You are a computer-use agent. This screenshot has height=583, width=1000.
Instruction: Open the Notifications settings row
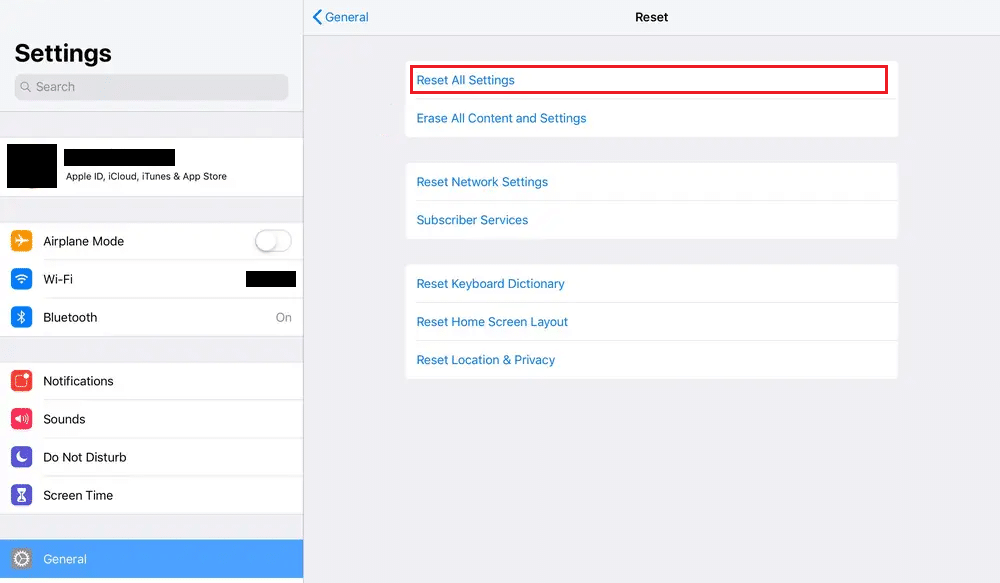tap(152, 381)
